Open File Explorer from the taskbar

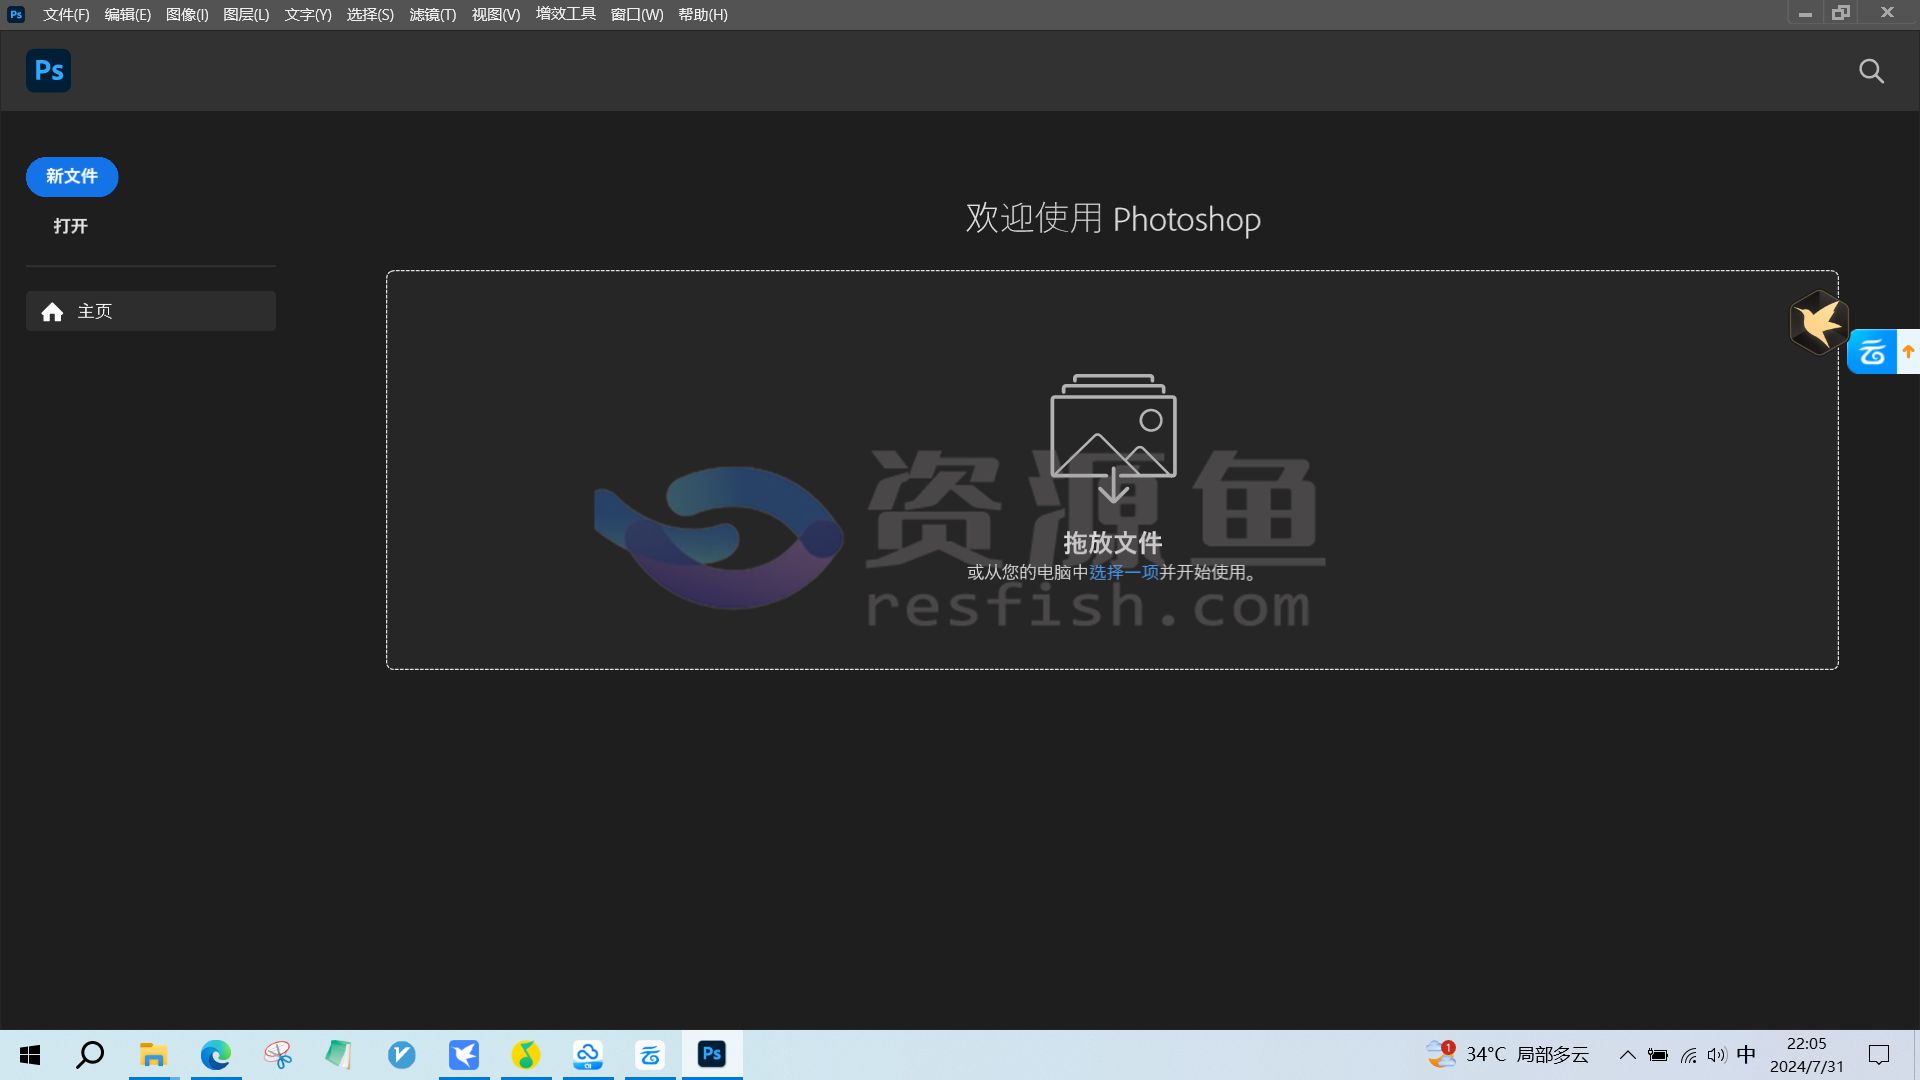point(153,1055)
